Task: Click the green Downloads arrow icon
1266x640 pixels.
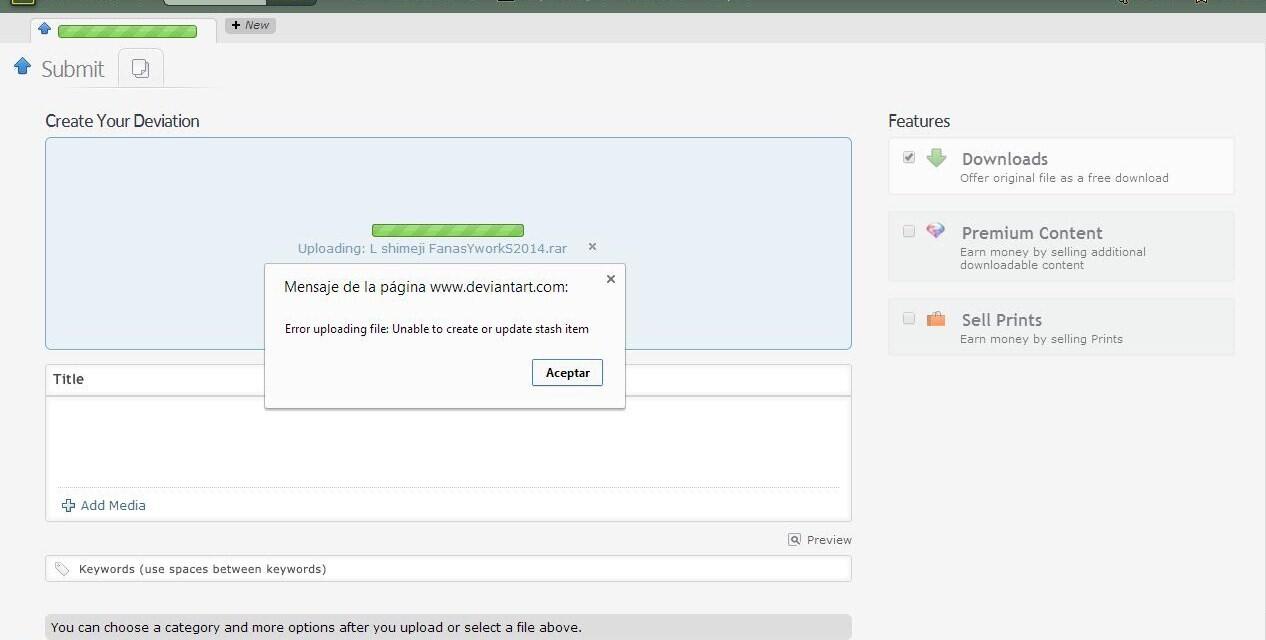Action: [936, 157]
